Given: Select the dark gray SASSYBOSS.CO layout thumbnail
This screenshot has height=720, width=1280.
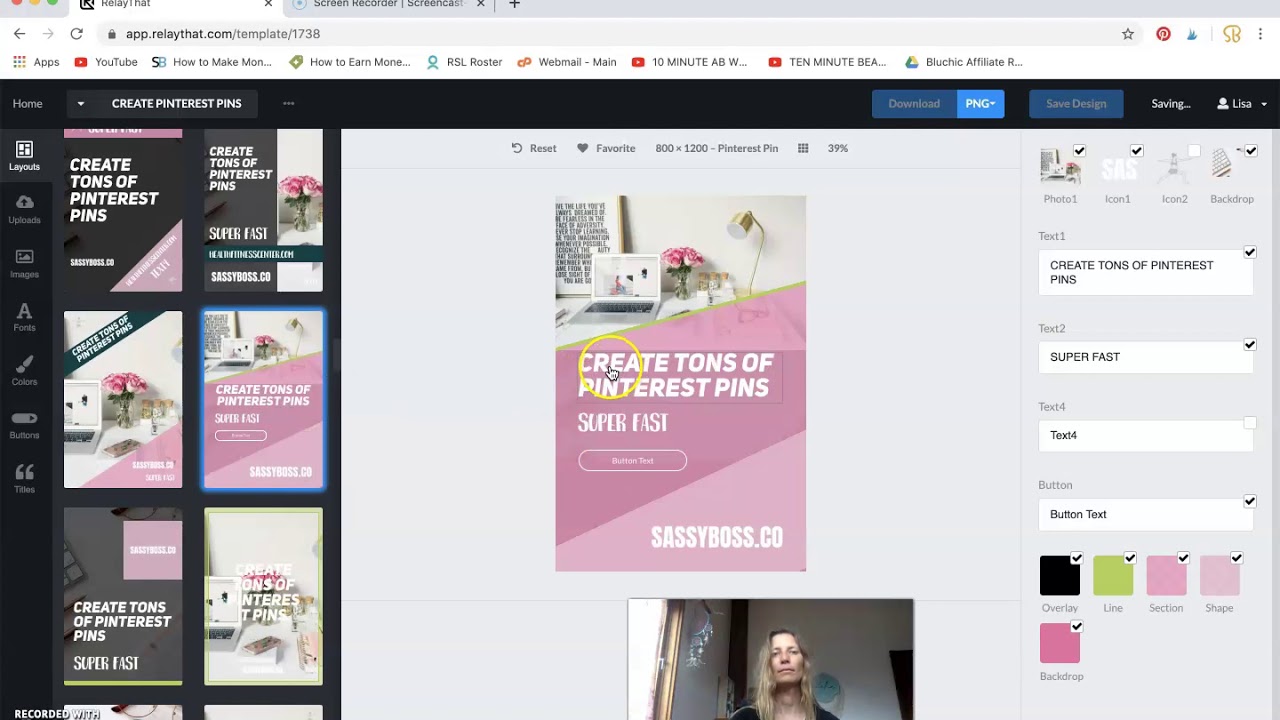Looking at the screenshot, I should [x=123, y=596].
